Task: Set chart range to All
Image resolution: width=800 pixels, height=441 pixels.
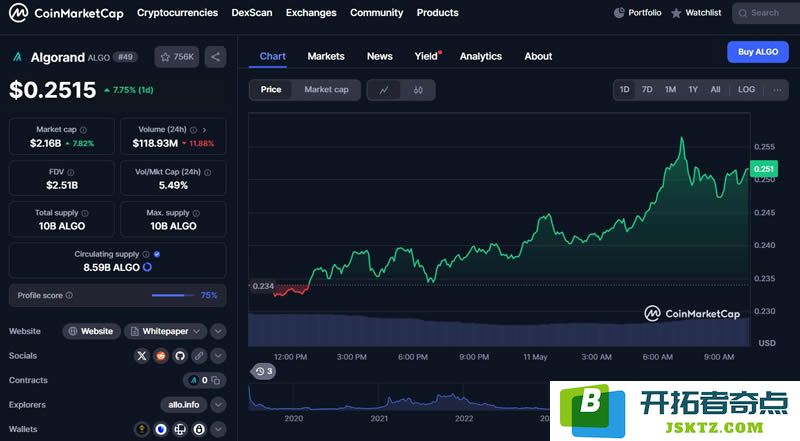Action: (x=715, y=90)
